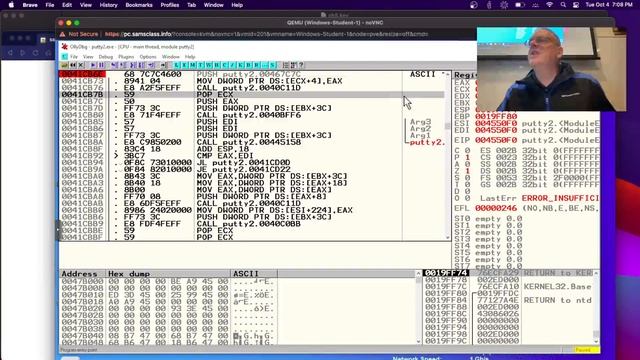Click the Step into toolbar icon
The width and height of the screenshot is (640, 360).
[x=113, y=65]
